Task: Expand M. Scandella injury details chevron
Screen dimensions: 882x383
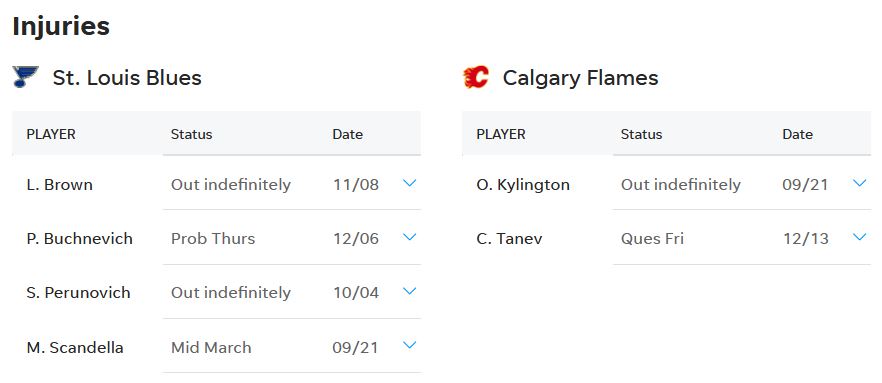Action: point(410,345)
